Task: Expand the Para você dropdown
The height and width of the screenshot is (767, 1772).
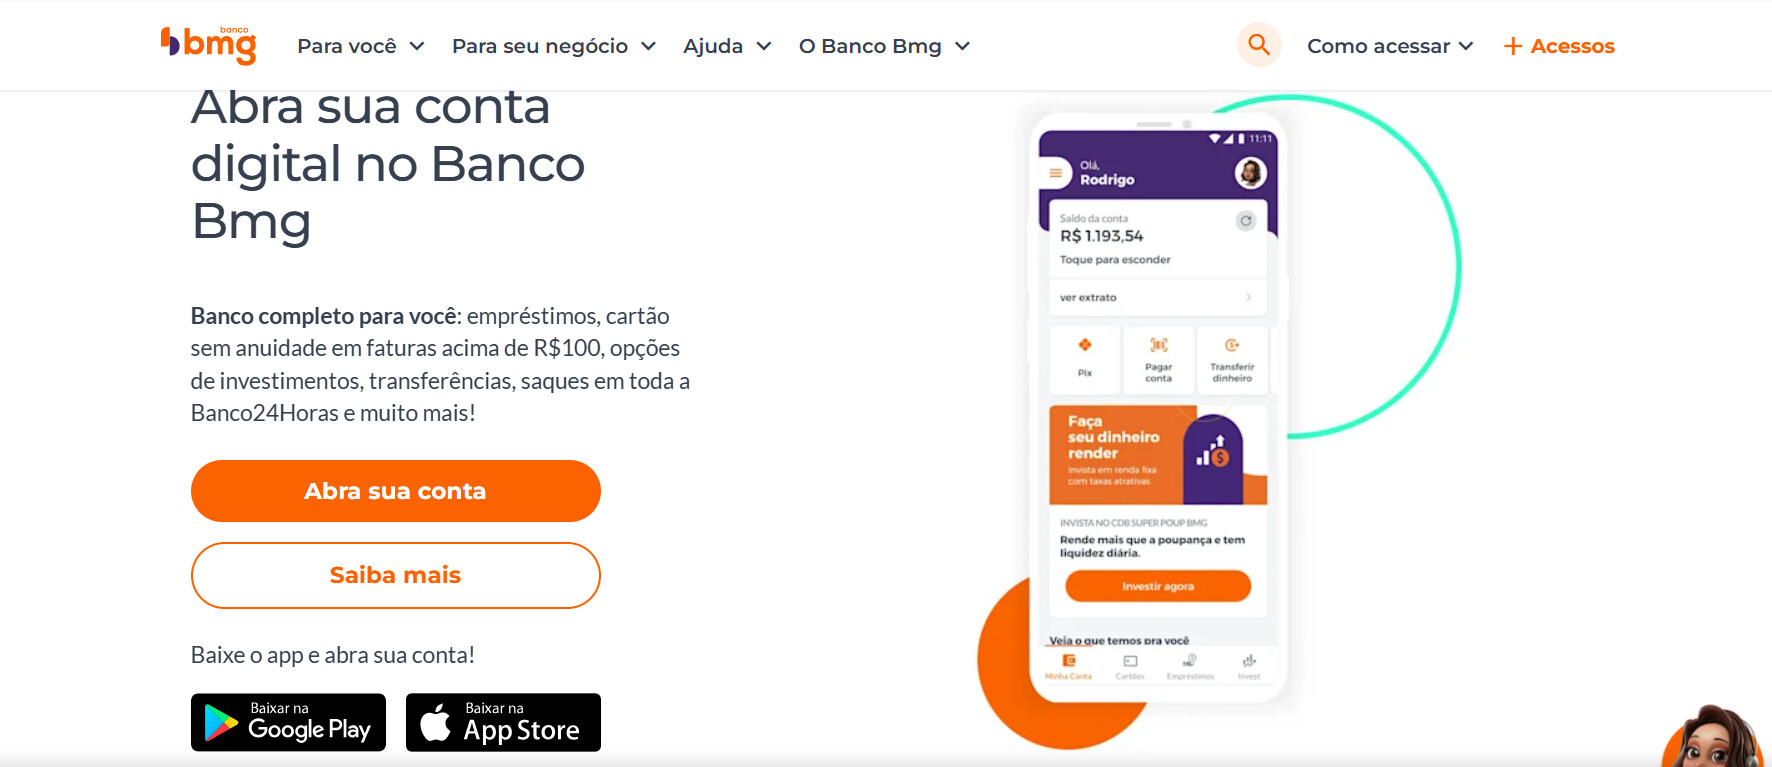Action: coord(361,46)
